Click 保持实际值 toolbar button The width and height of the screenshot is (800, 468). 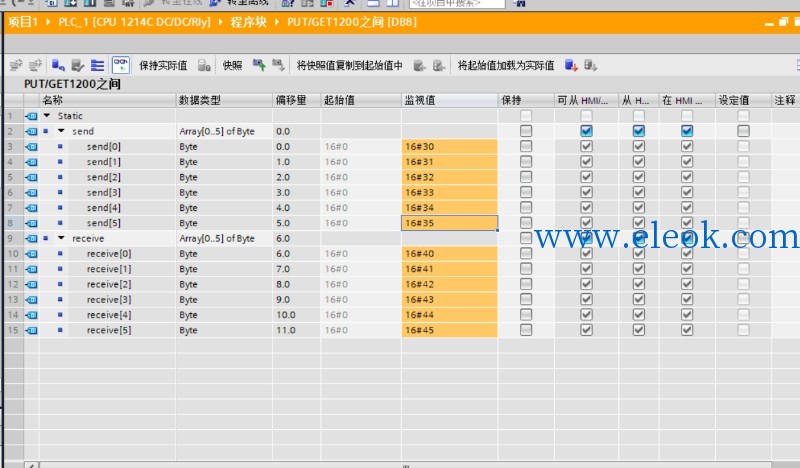(163, 65)
